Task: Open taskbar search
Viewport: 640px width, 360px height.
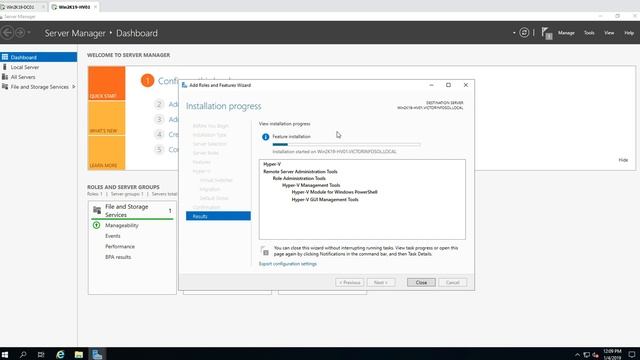Action: pos(23,354)
